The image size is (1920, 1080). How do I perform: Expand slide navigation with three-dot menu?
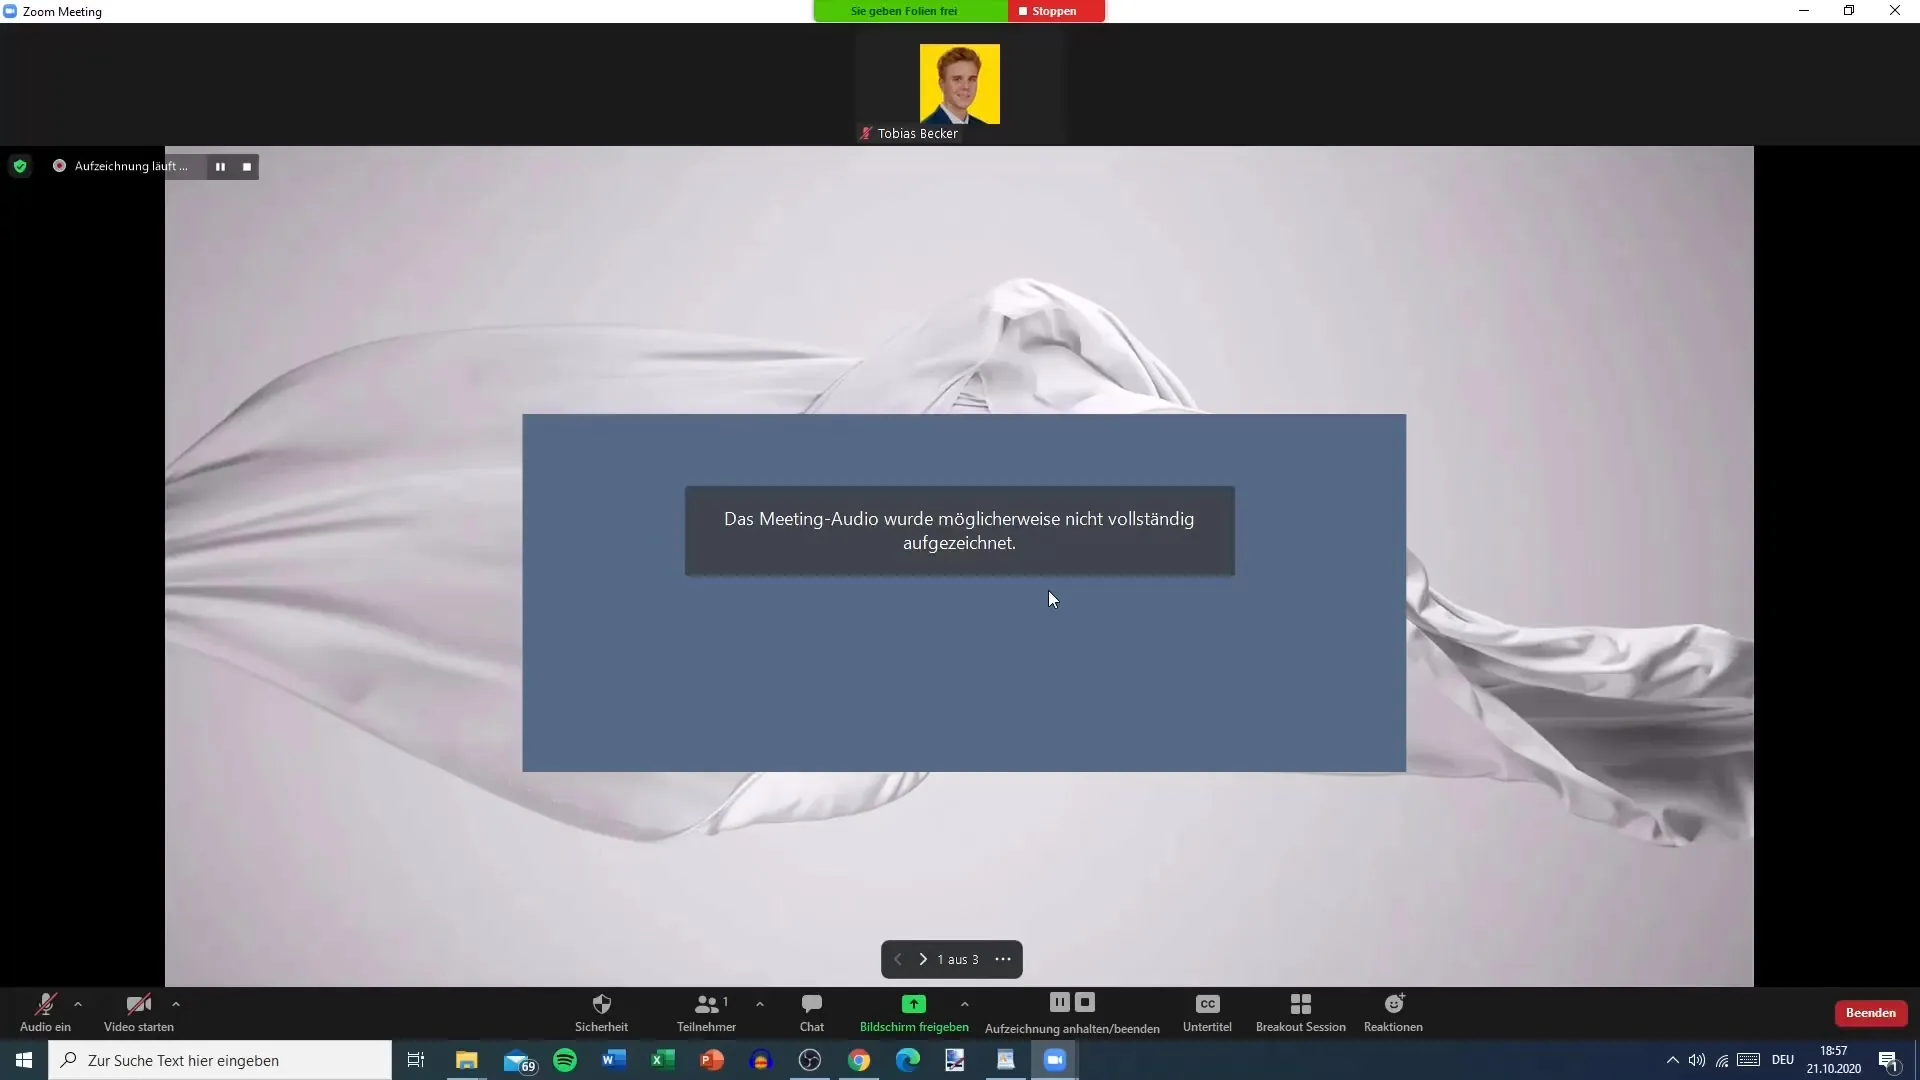pos(1001,959)
